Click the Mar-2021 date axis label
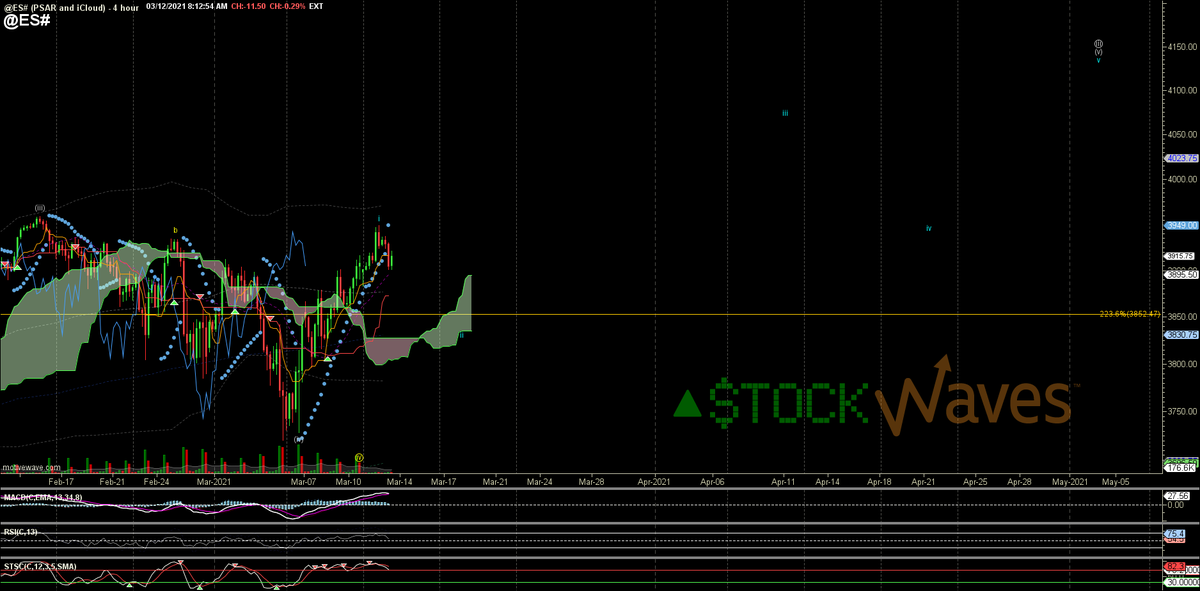Image resolution: width=1200 pixels, height=591 pixels. 214,481
